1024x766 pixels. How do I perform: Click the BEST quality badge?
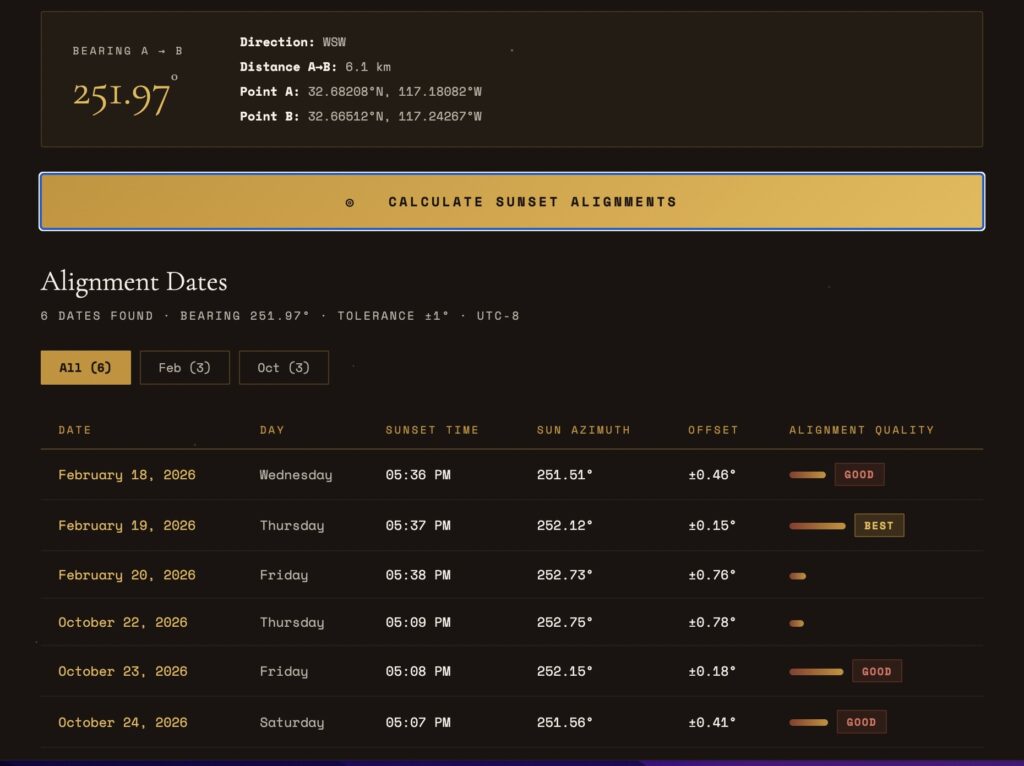(x=878, y=526)
